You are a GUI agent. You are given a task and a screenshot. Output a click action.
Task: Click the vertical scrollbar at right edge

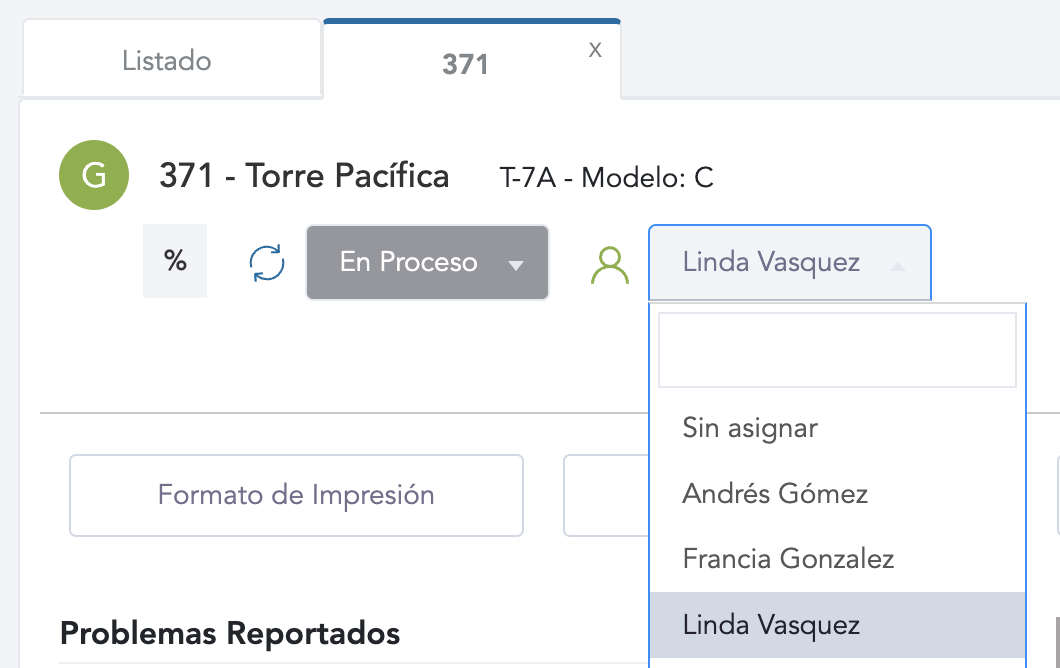click(1056, 640)
